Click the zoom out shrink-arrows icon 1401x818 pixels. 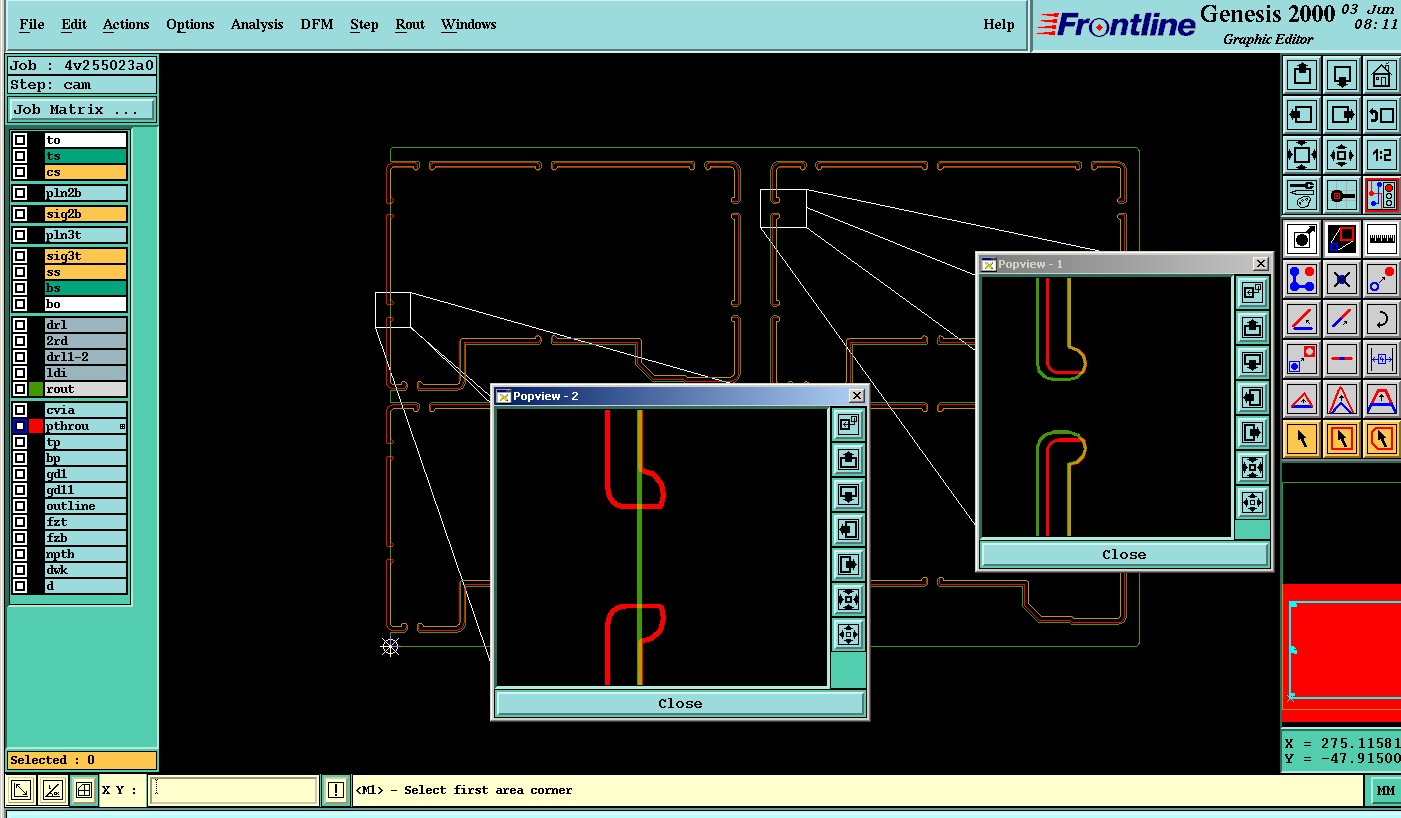click(x=1341, y=155)
